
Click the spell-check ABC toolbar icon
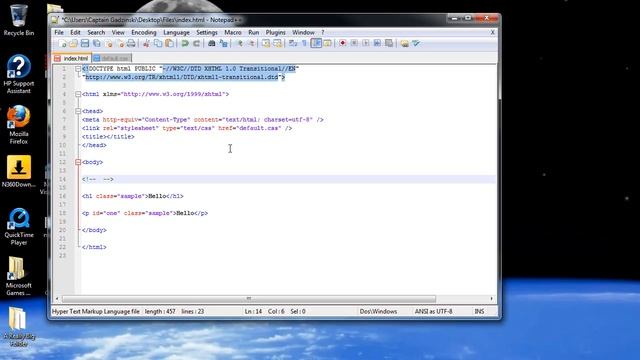pos(416,43)
